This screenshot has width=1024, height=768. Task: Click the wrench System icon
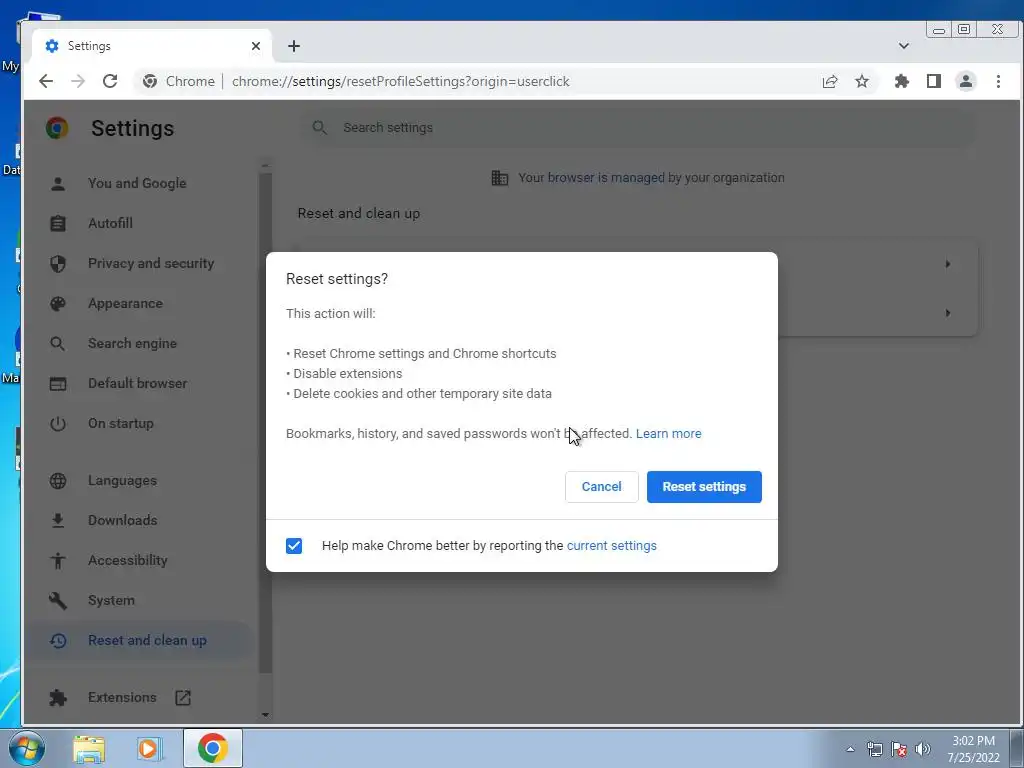point(57,600)
